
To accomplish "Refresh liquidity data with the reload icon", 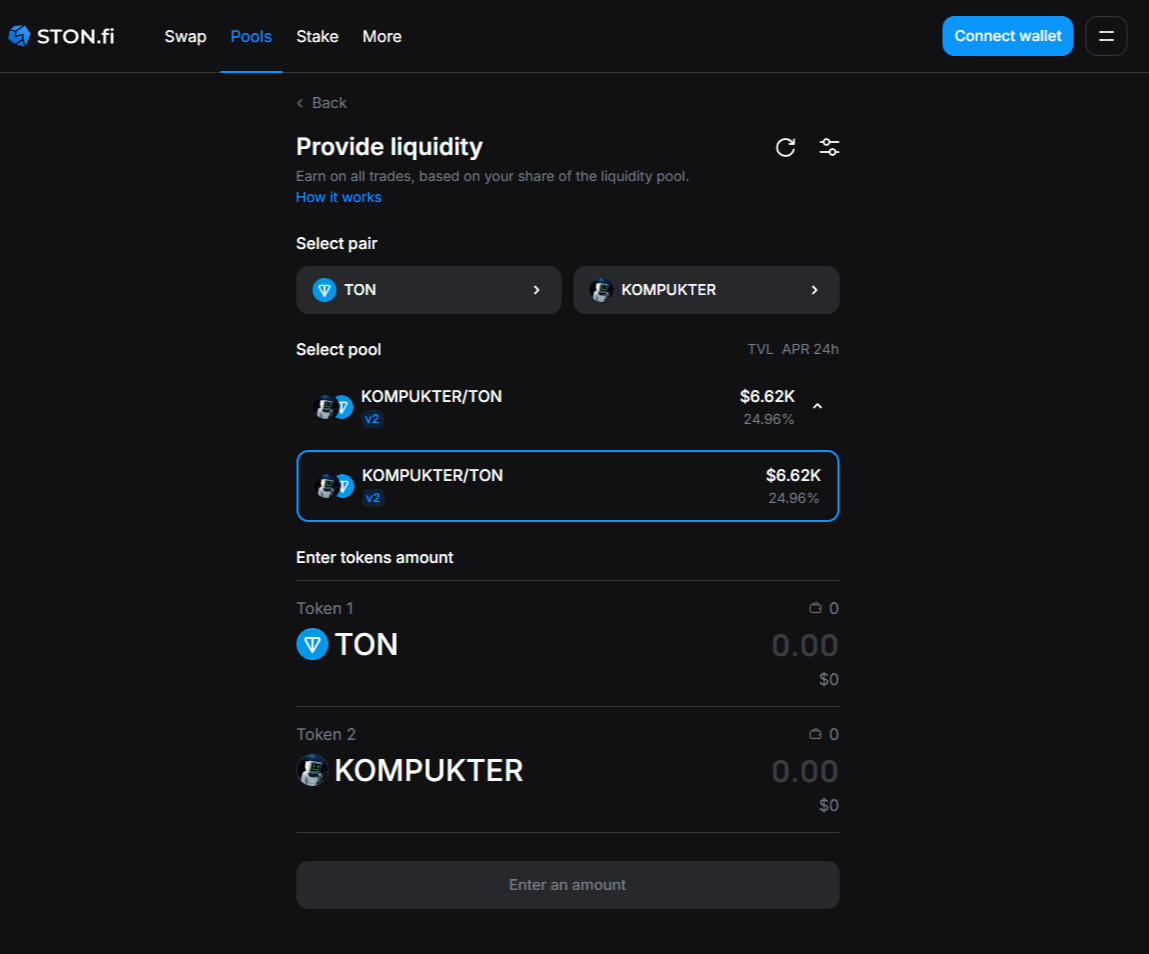I will tap(786, 147).
